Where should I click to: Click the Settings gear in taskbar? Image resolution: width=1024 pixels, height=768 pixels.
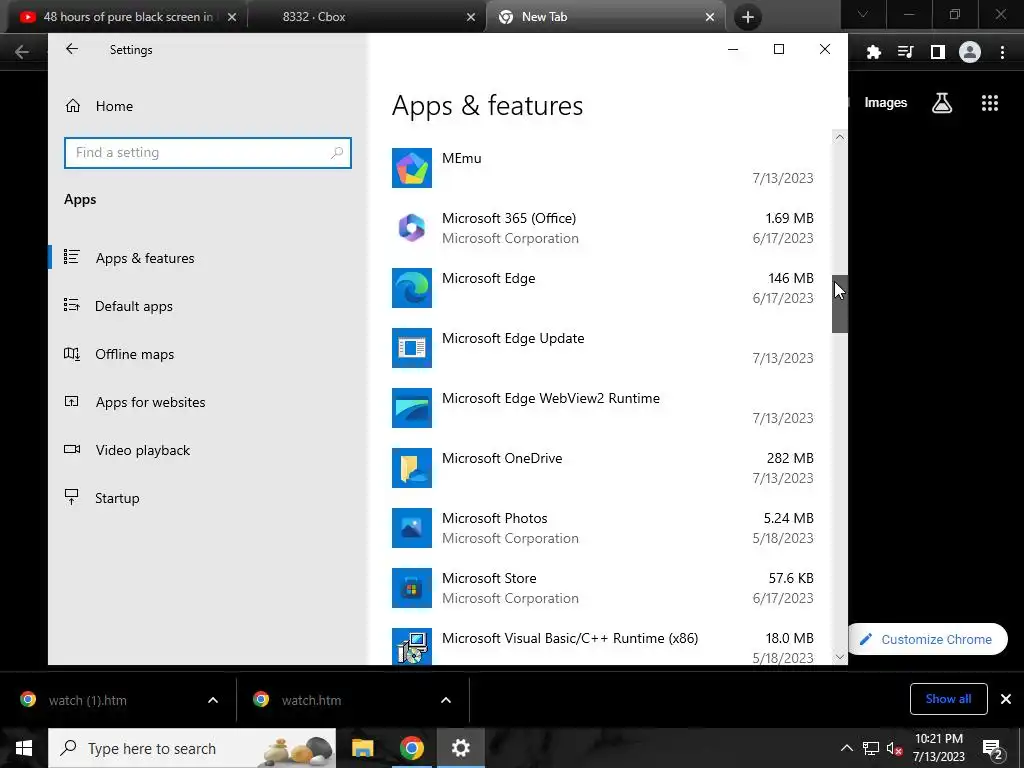pyautogui.click(x=460, y=748)
